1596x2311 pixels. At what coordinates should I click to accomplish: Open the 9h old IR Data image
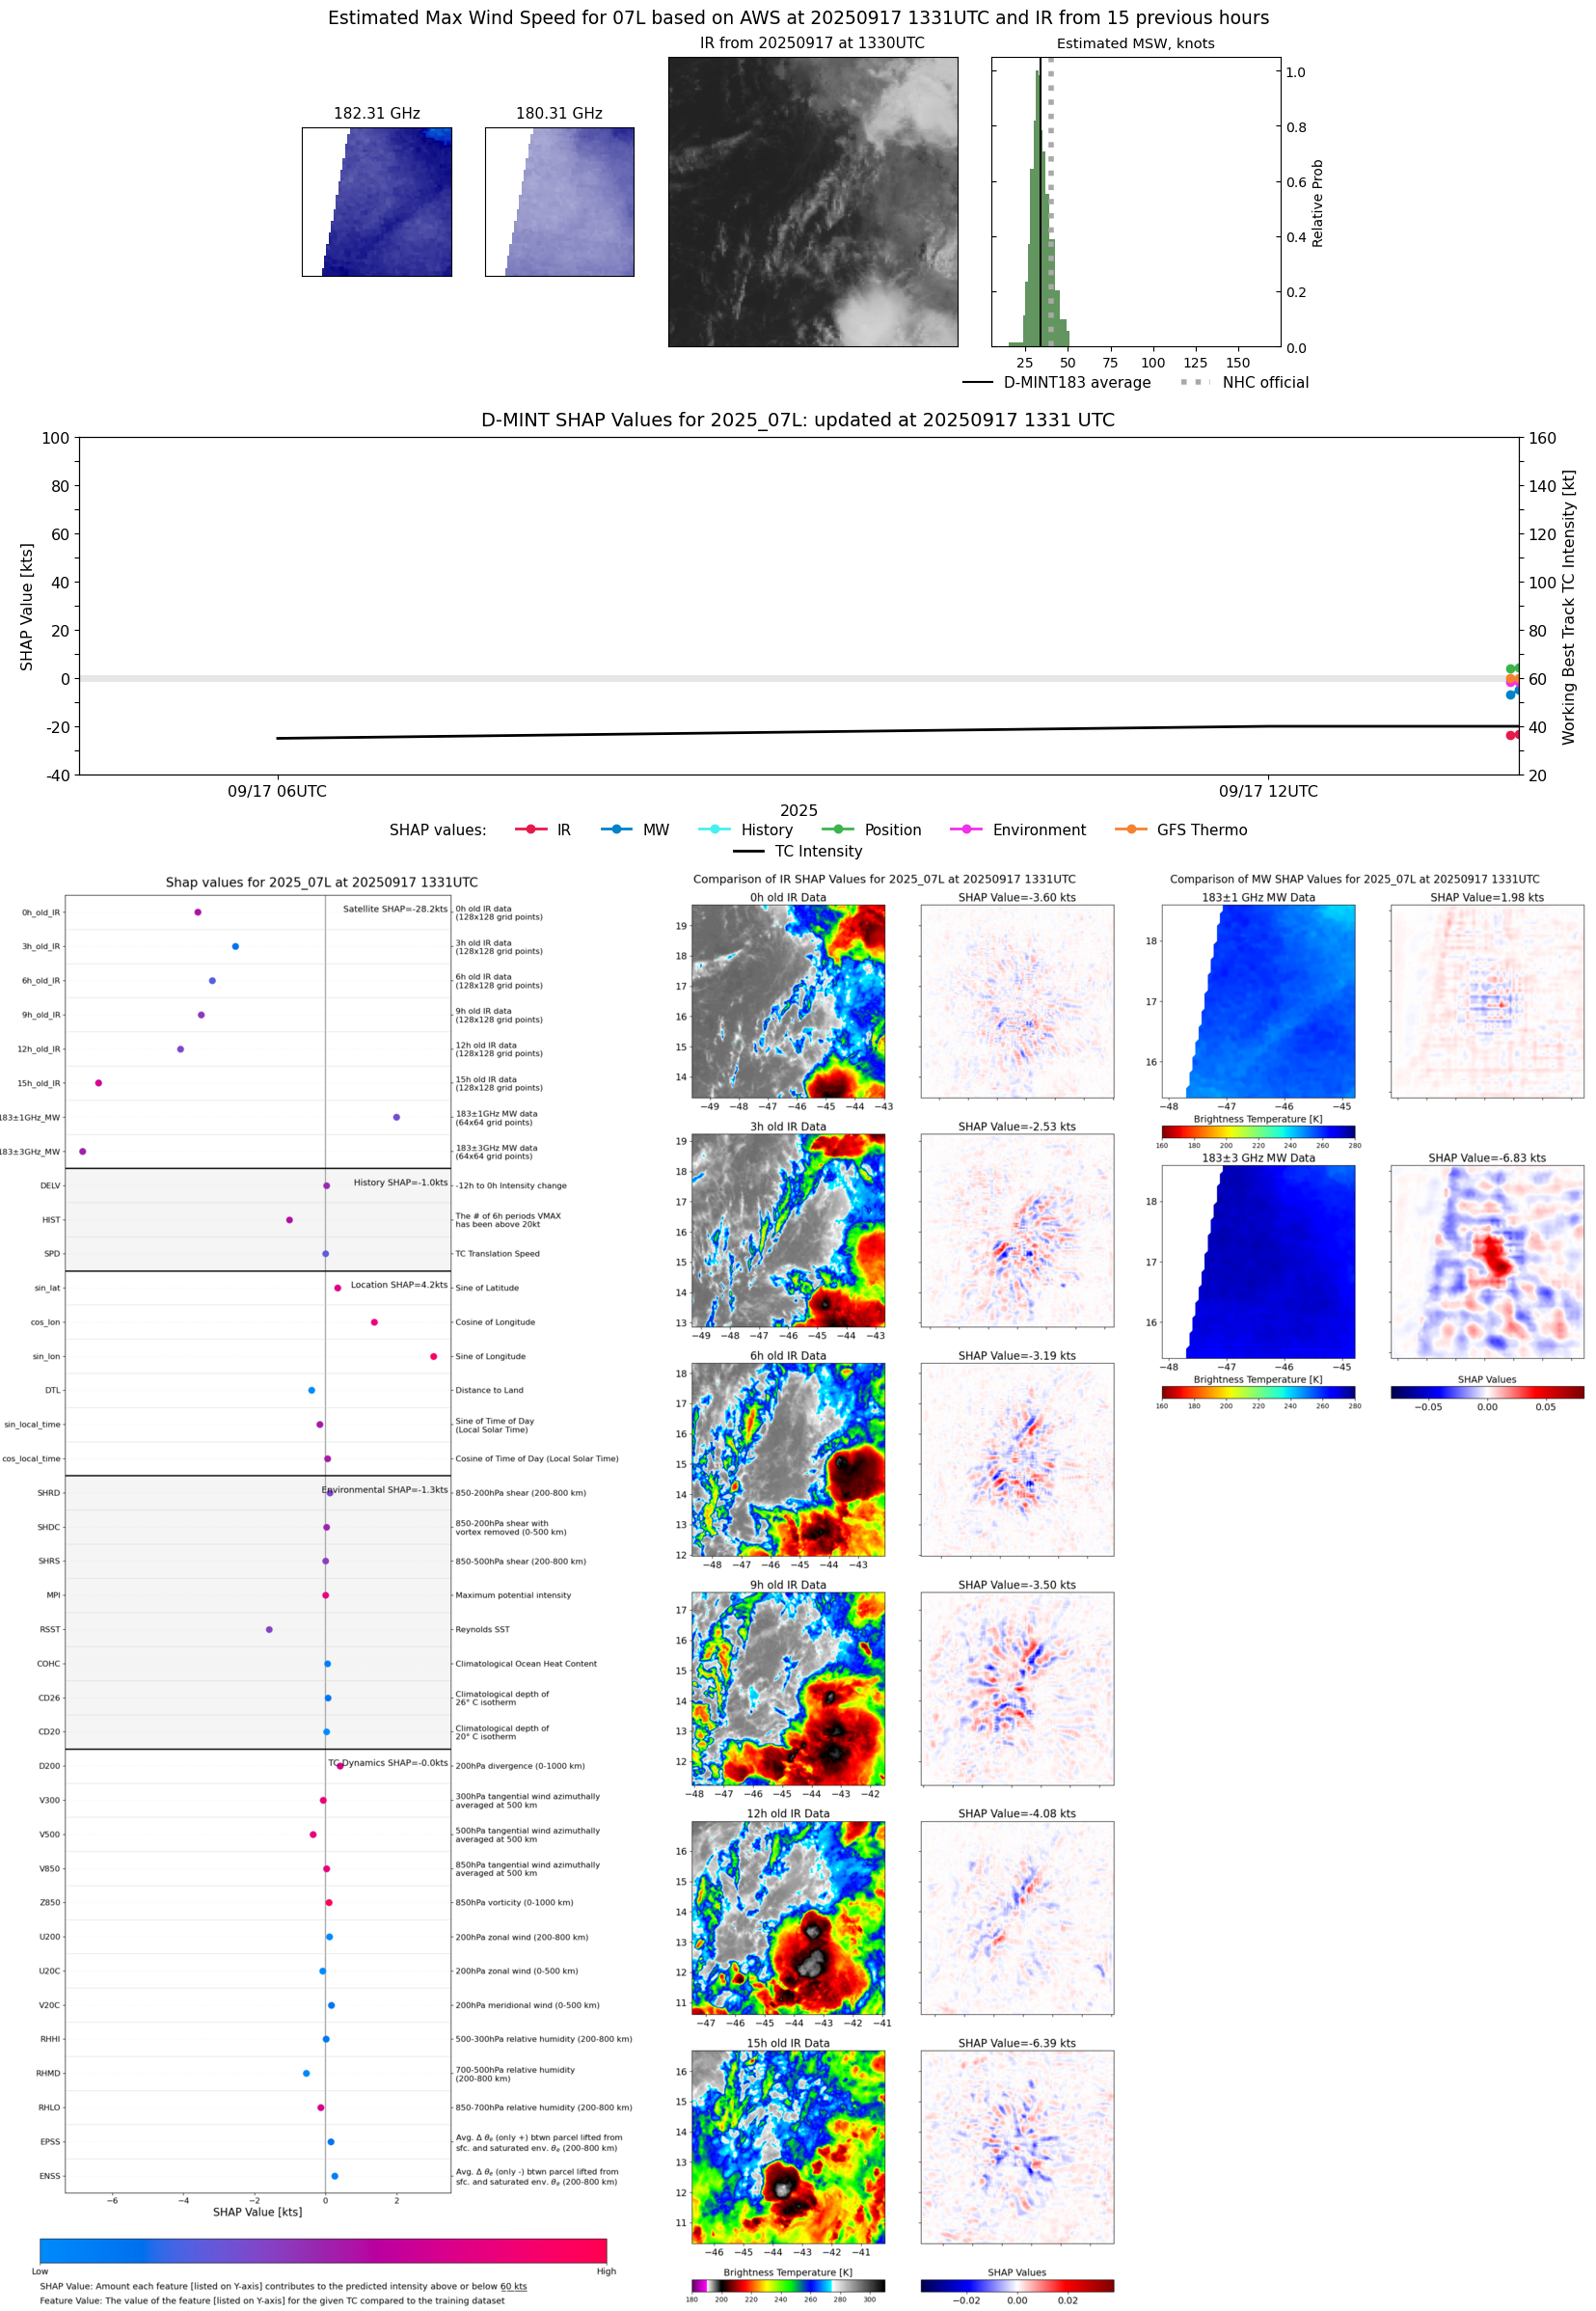(788, 1688)
